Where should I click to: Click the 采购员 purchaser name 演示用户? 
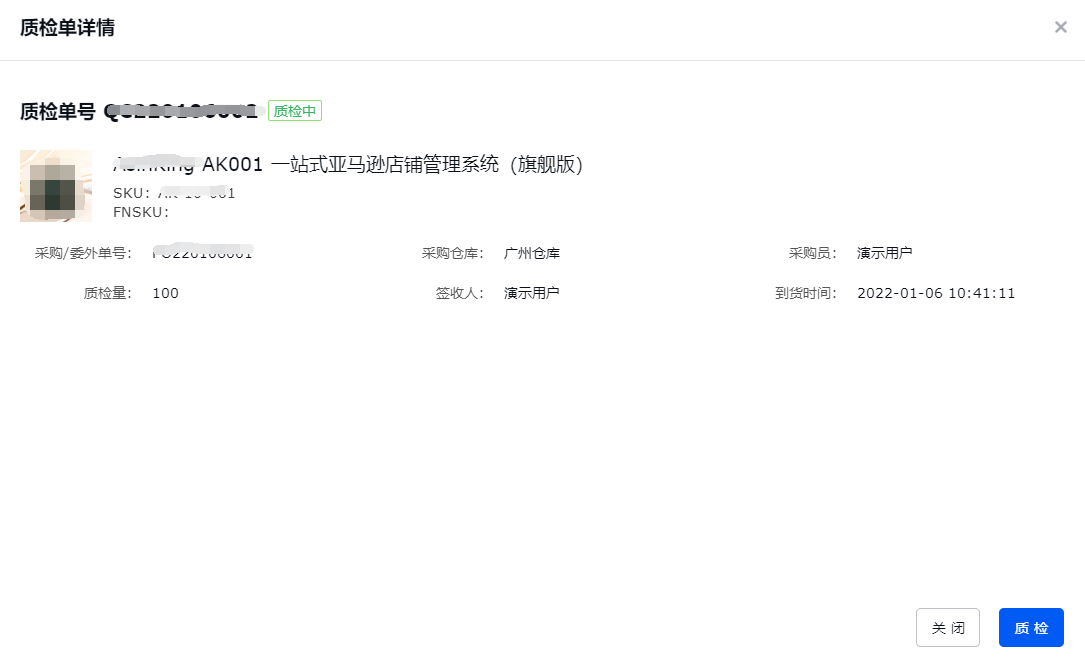point(884,253)
